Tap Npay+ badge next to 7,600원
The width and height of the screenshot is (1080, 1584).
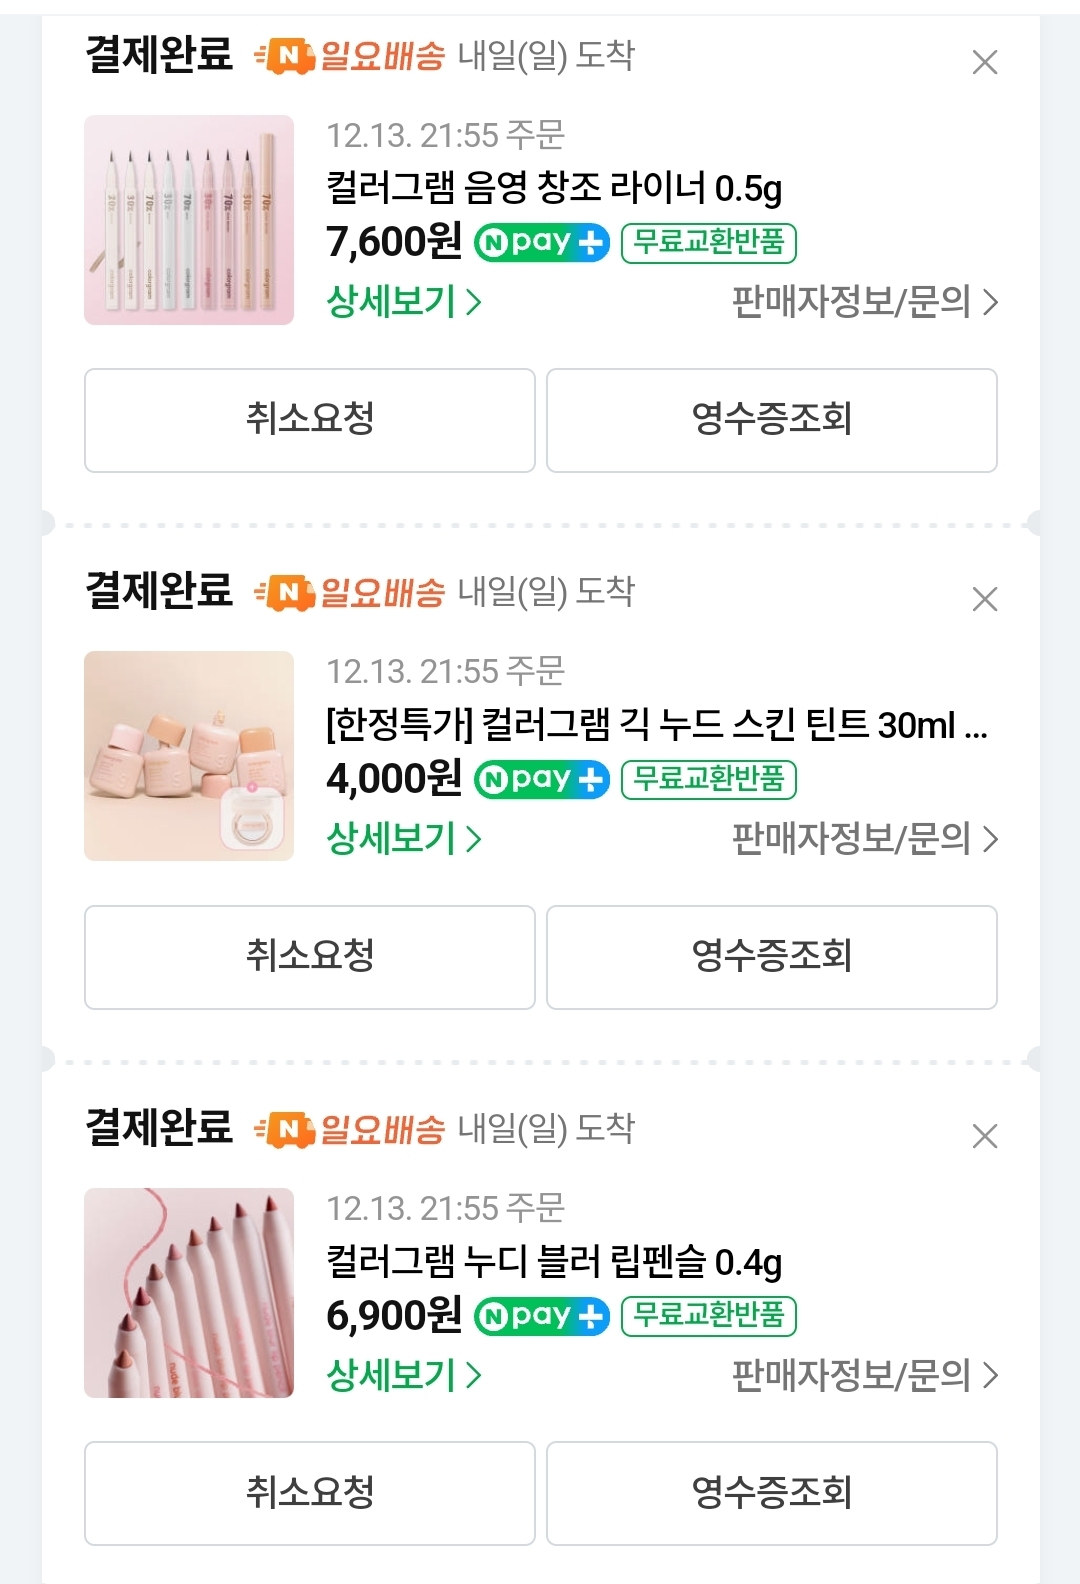[541, 242]
